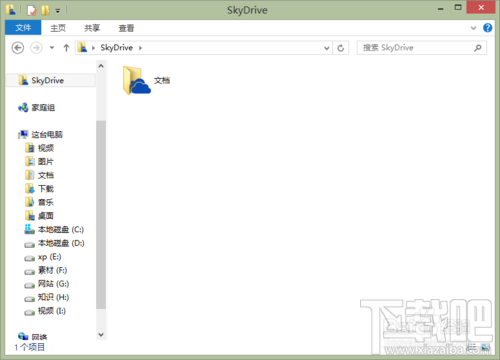Viewport: 500px width, 360px height.
Task: Click the folder icon in the address bar
Action: coord(82,48)
